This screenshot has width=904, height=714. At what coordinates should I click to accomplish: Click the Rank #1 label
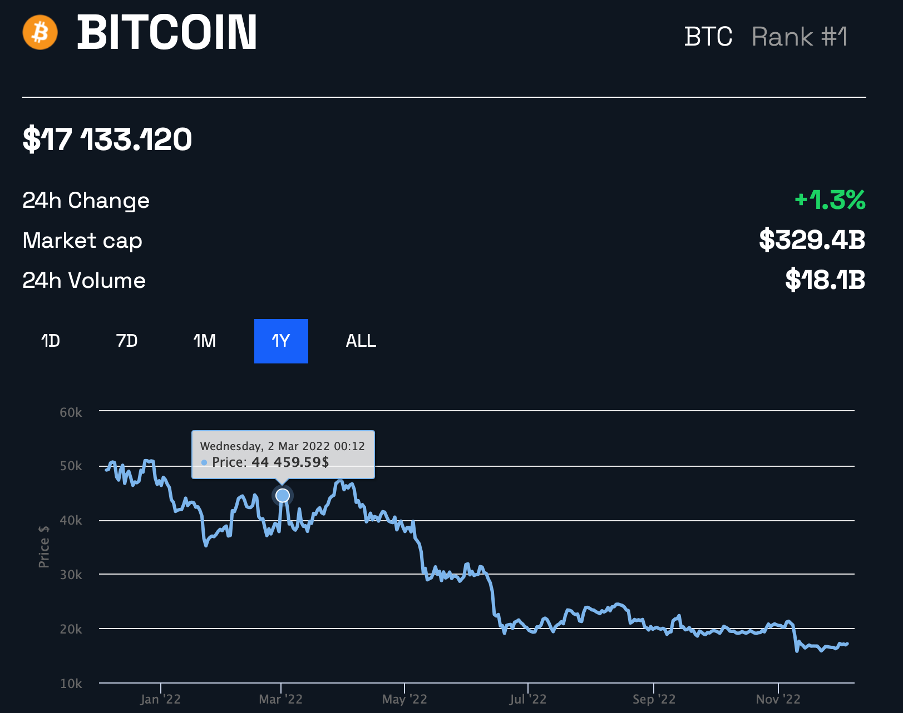click(x=800, y=37)
